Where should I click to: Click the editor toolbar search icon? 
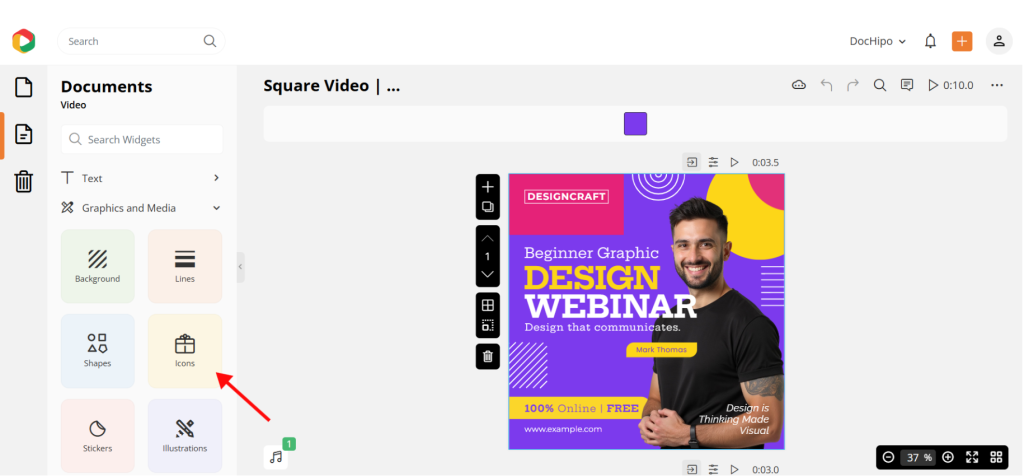click(880, 85)
